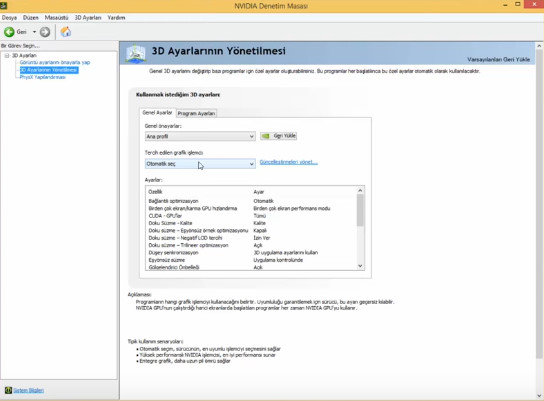Open the Dosya menu
This screenshot has width=544, height=401.
pos(9,17)
